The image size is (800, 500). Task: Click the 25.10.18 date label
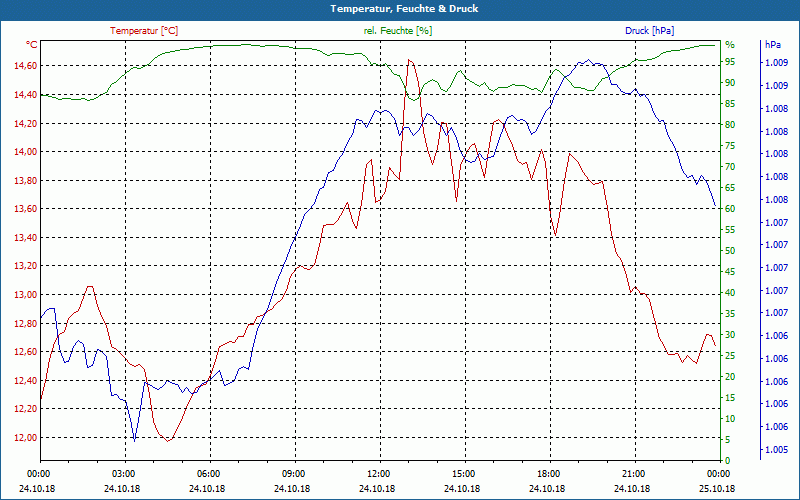click(x=717, y=488)
